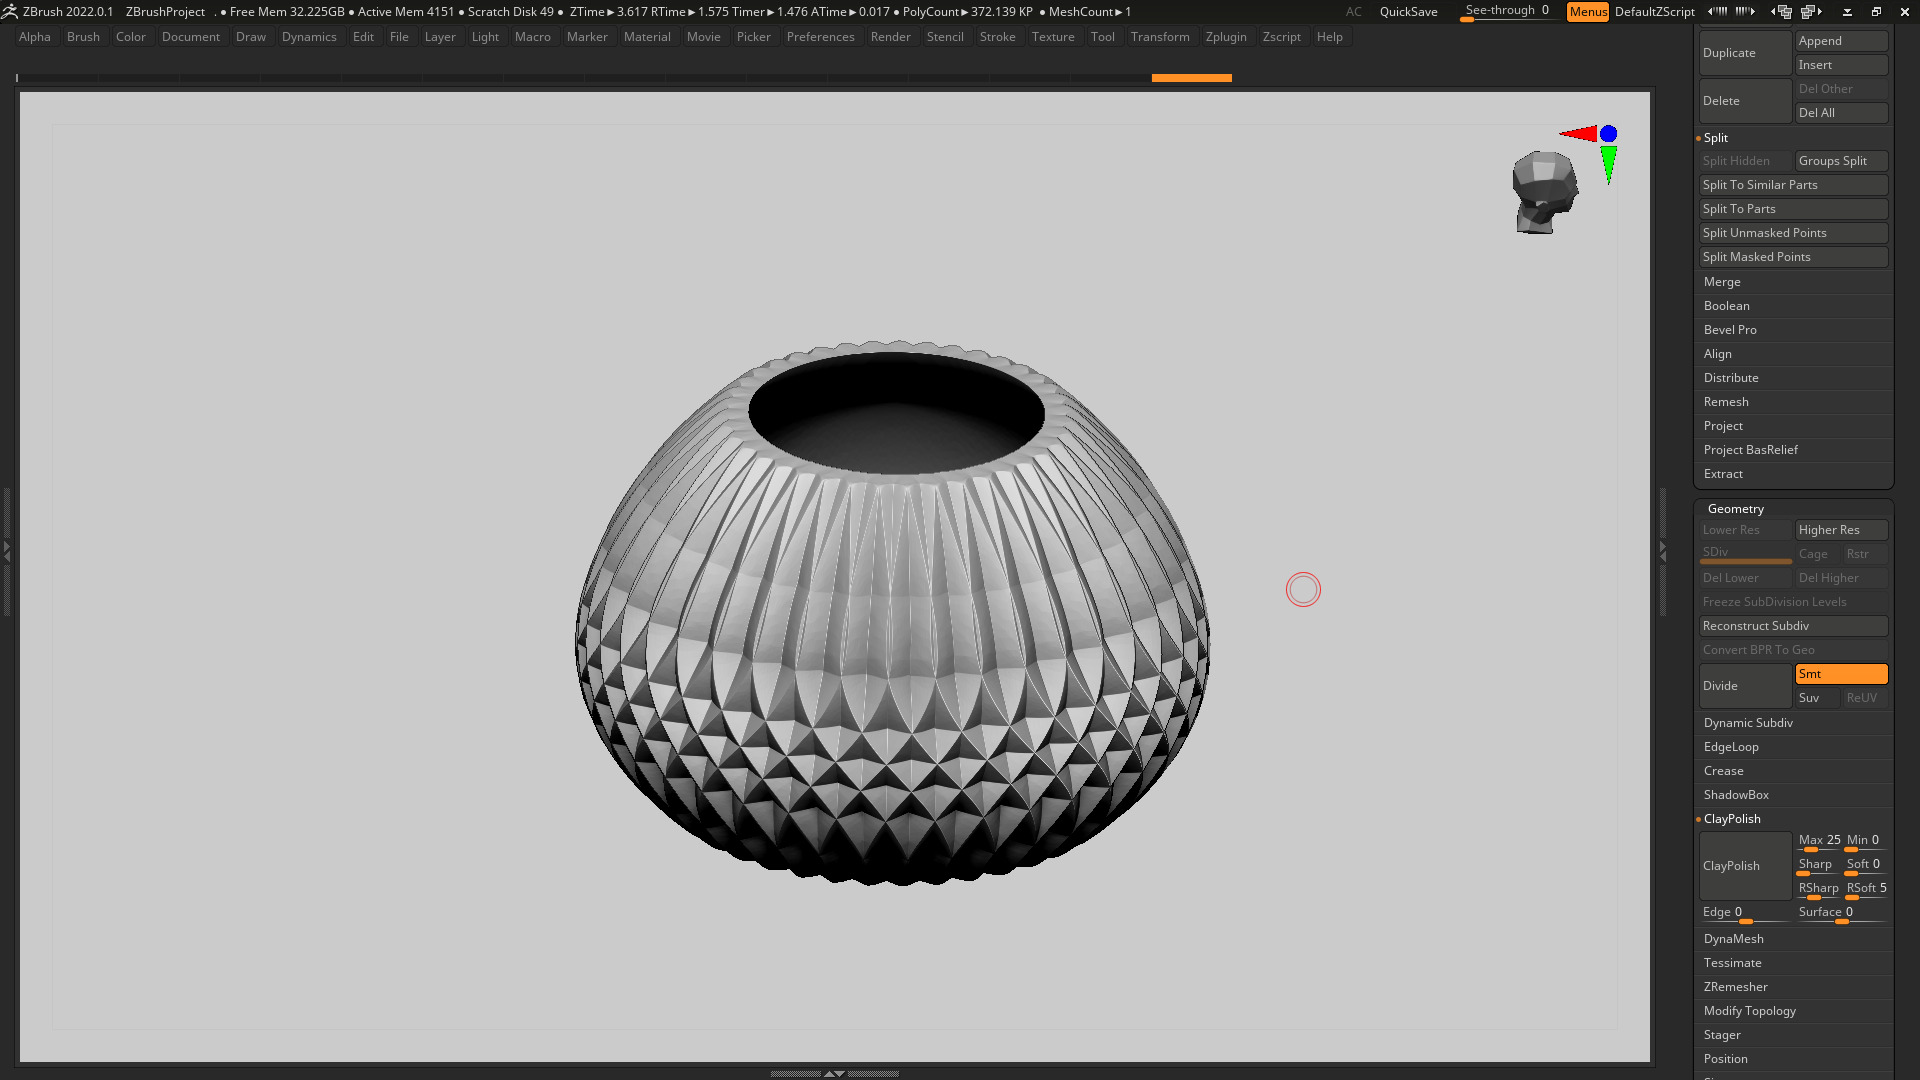This screenshot has height=1080, width=1920.
Task: Collapse the Geometry palette header
Action: tap(1736, 509)
